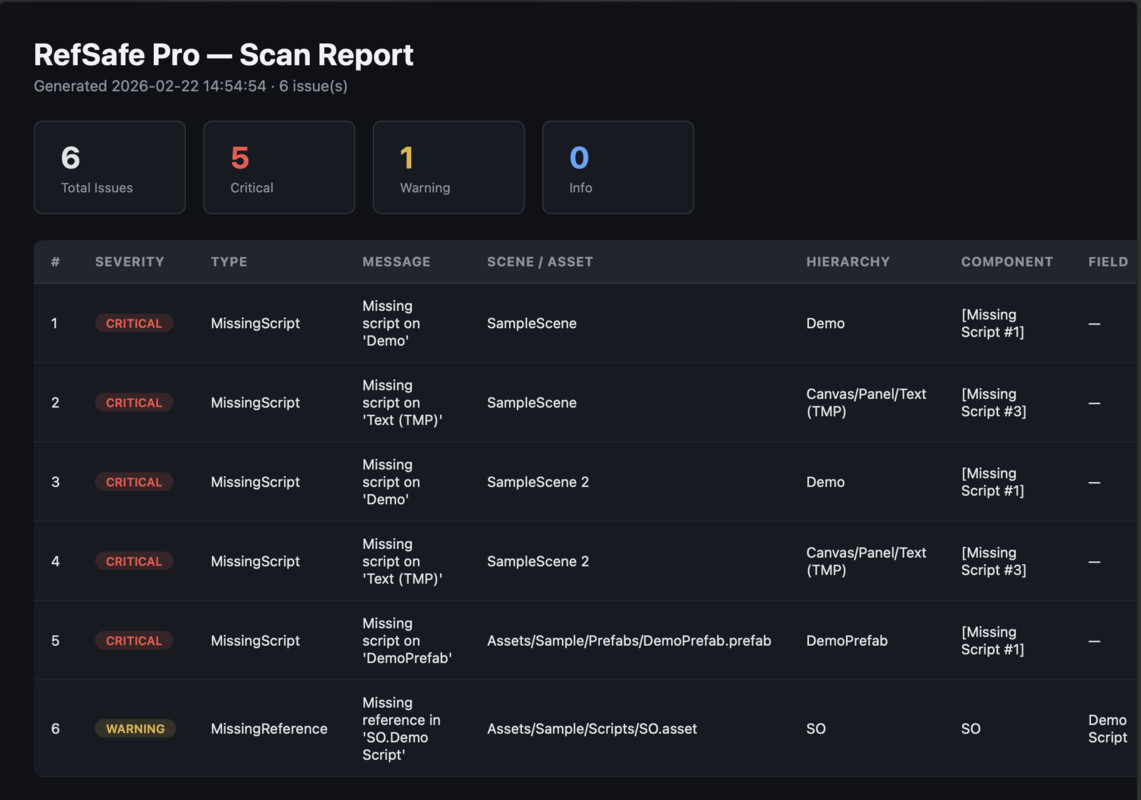Viewport: 1141px width, 800px height.
Task: Click SampleScene 2 in row 3
Action: (538, 482)
